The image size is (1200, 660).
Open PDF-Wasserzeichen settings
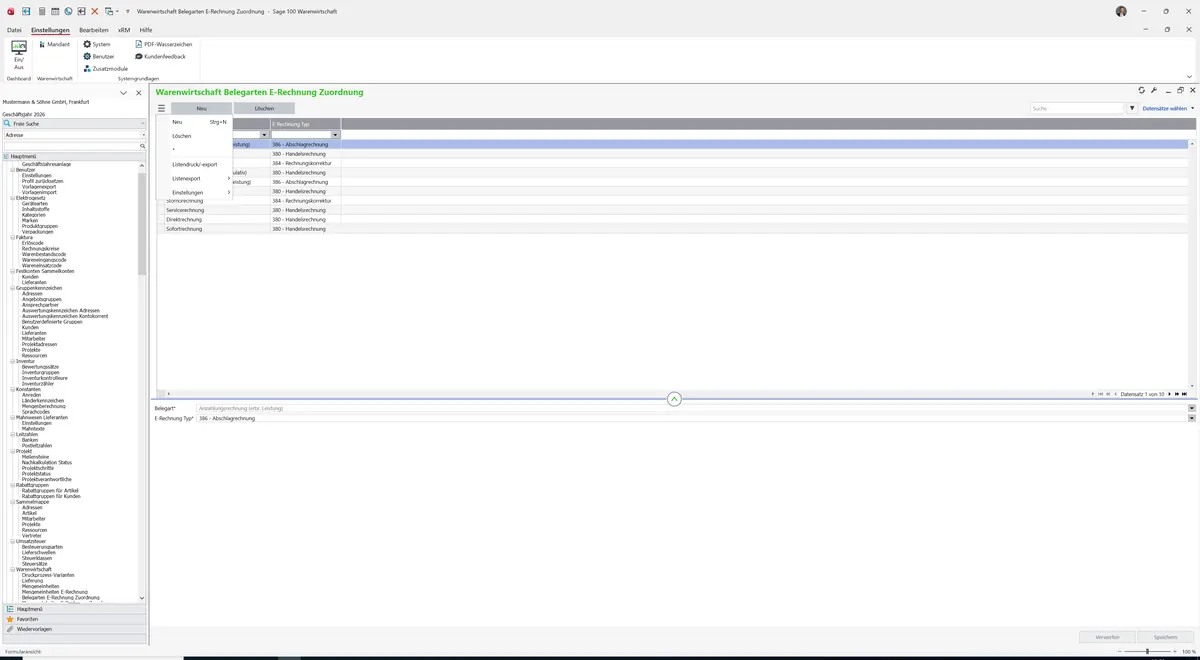tap(163, 44)
